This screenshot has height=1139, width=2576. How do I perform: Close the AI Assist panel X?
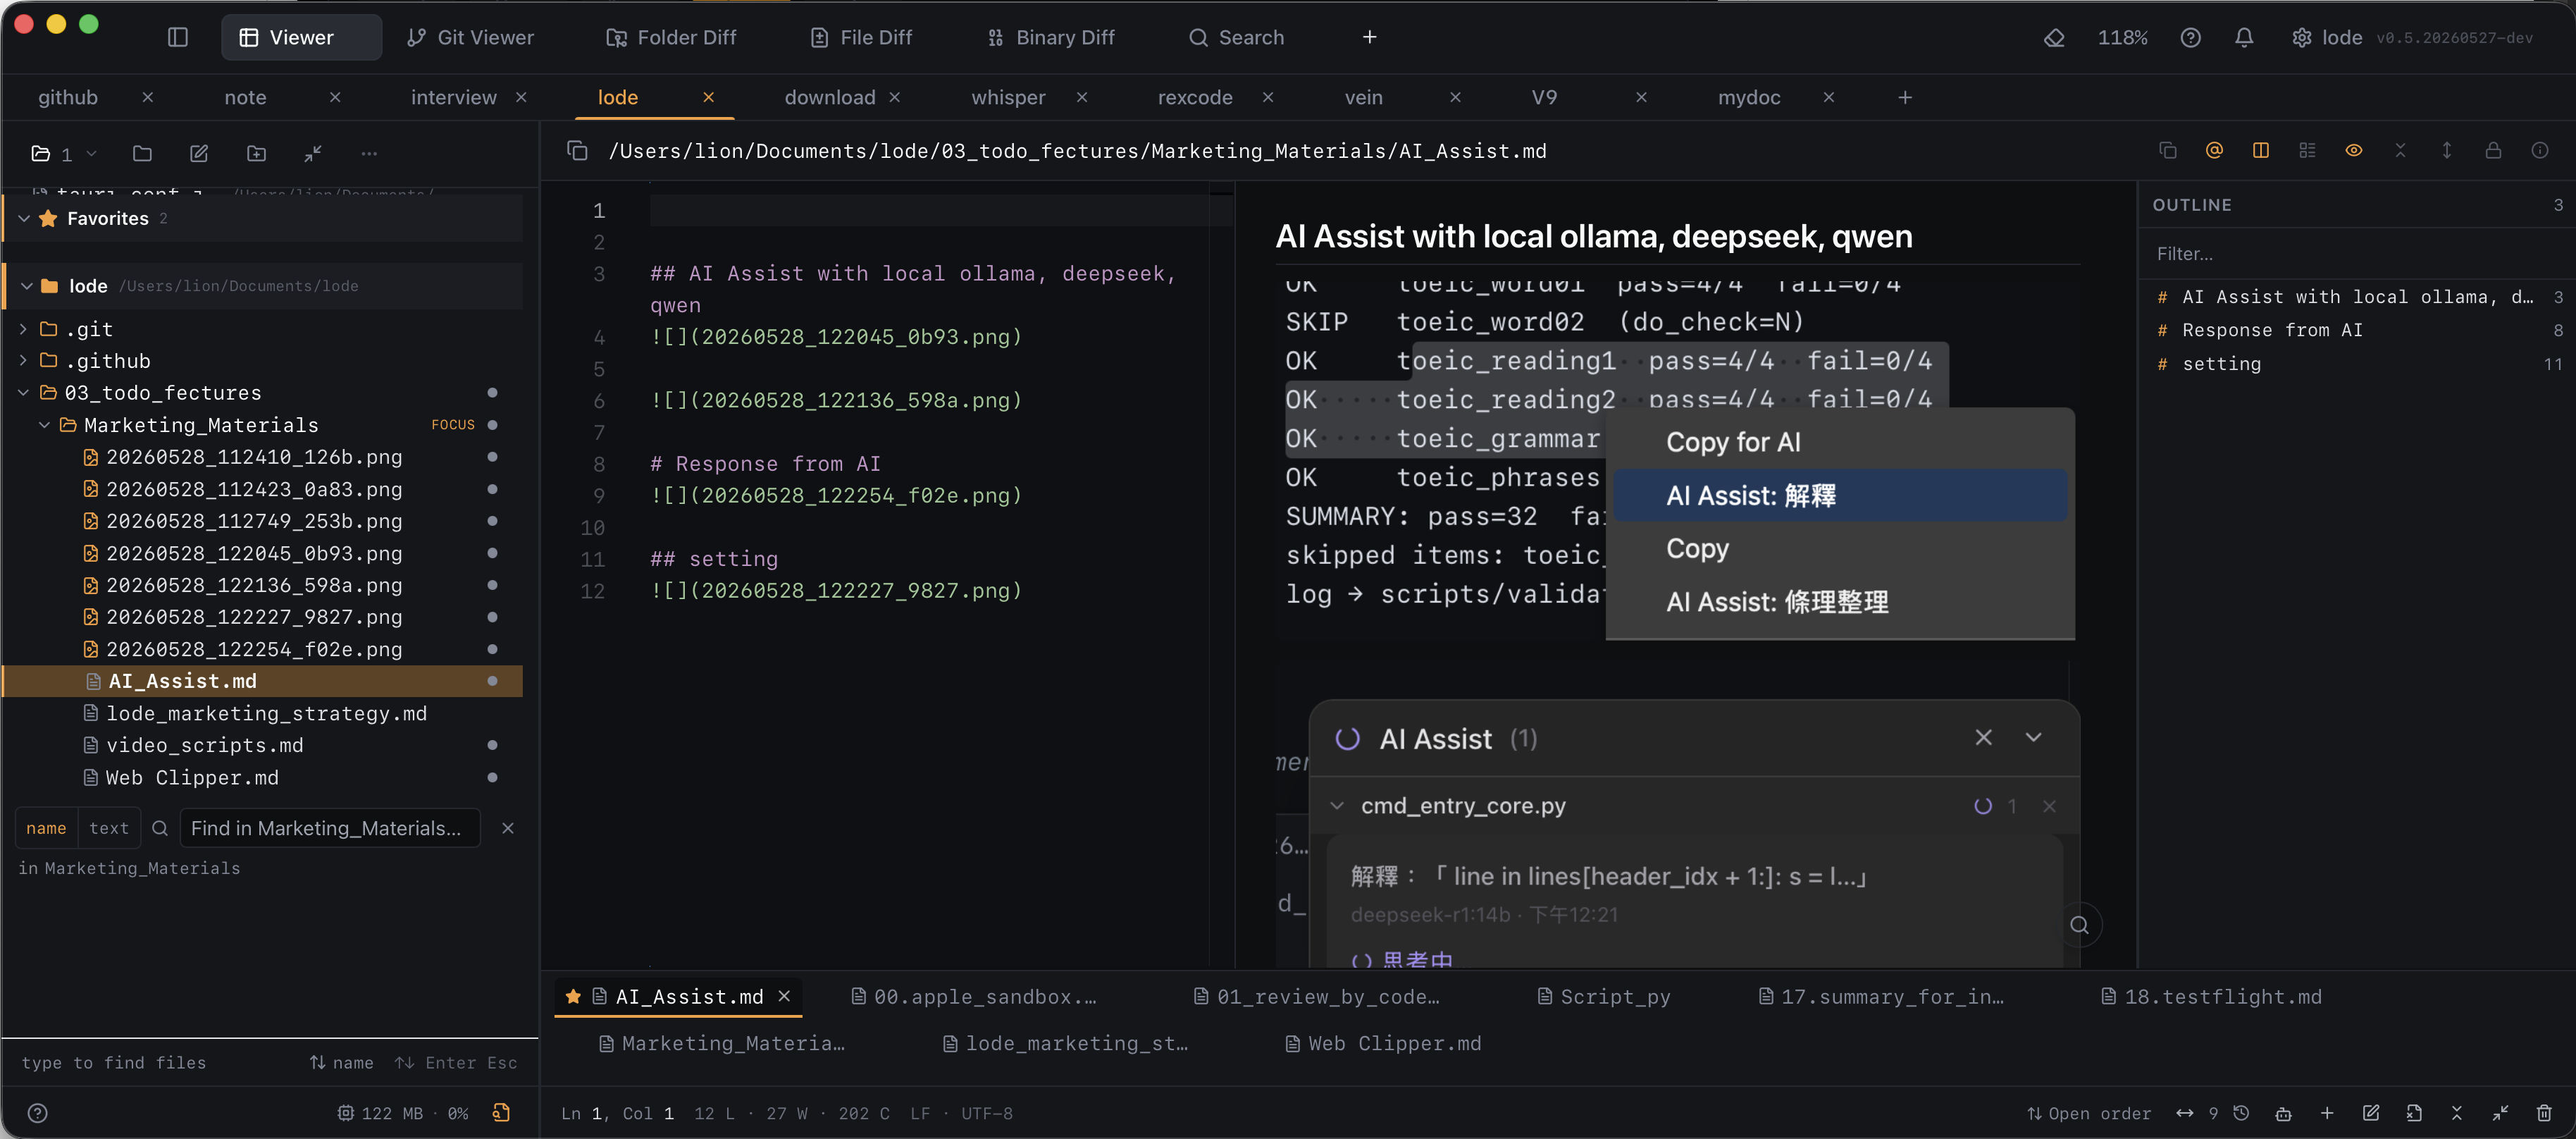click(x=1983, y=737)
